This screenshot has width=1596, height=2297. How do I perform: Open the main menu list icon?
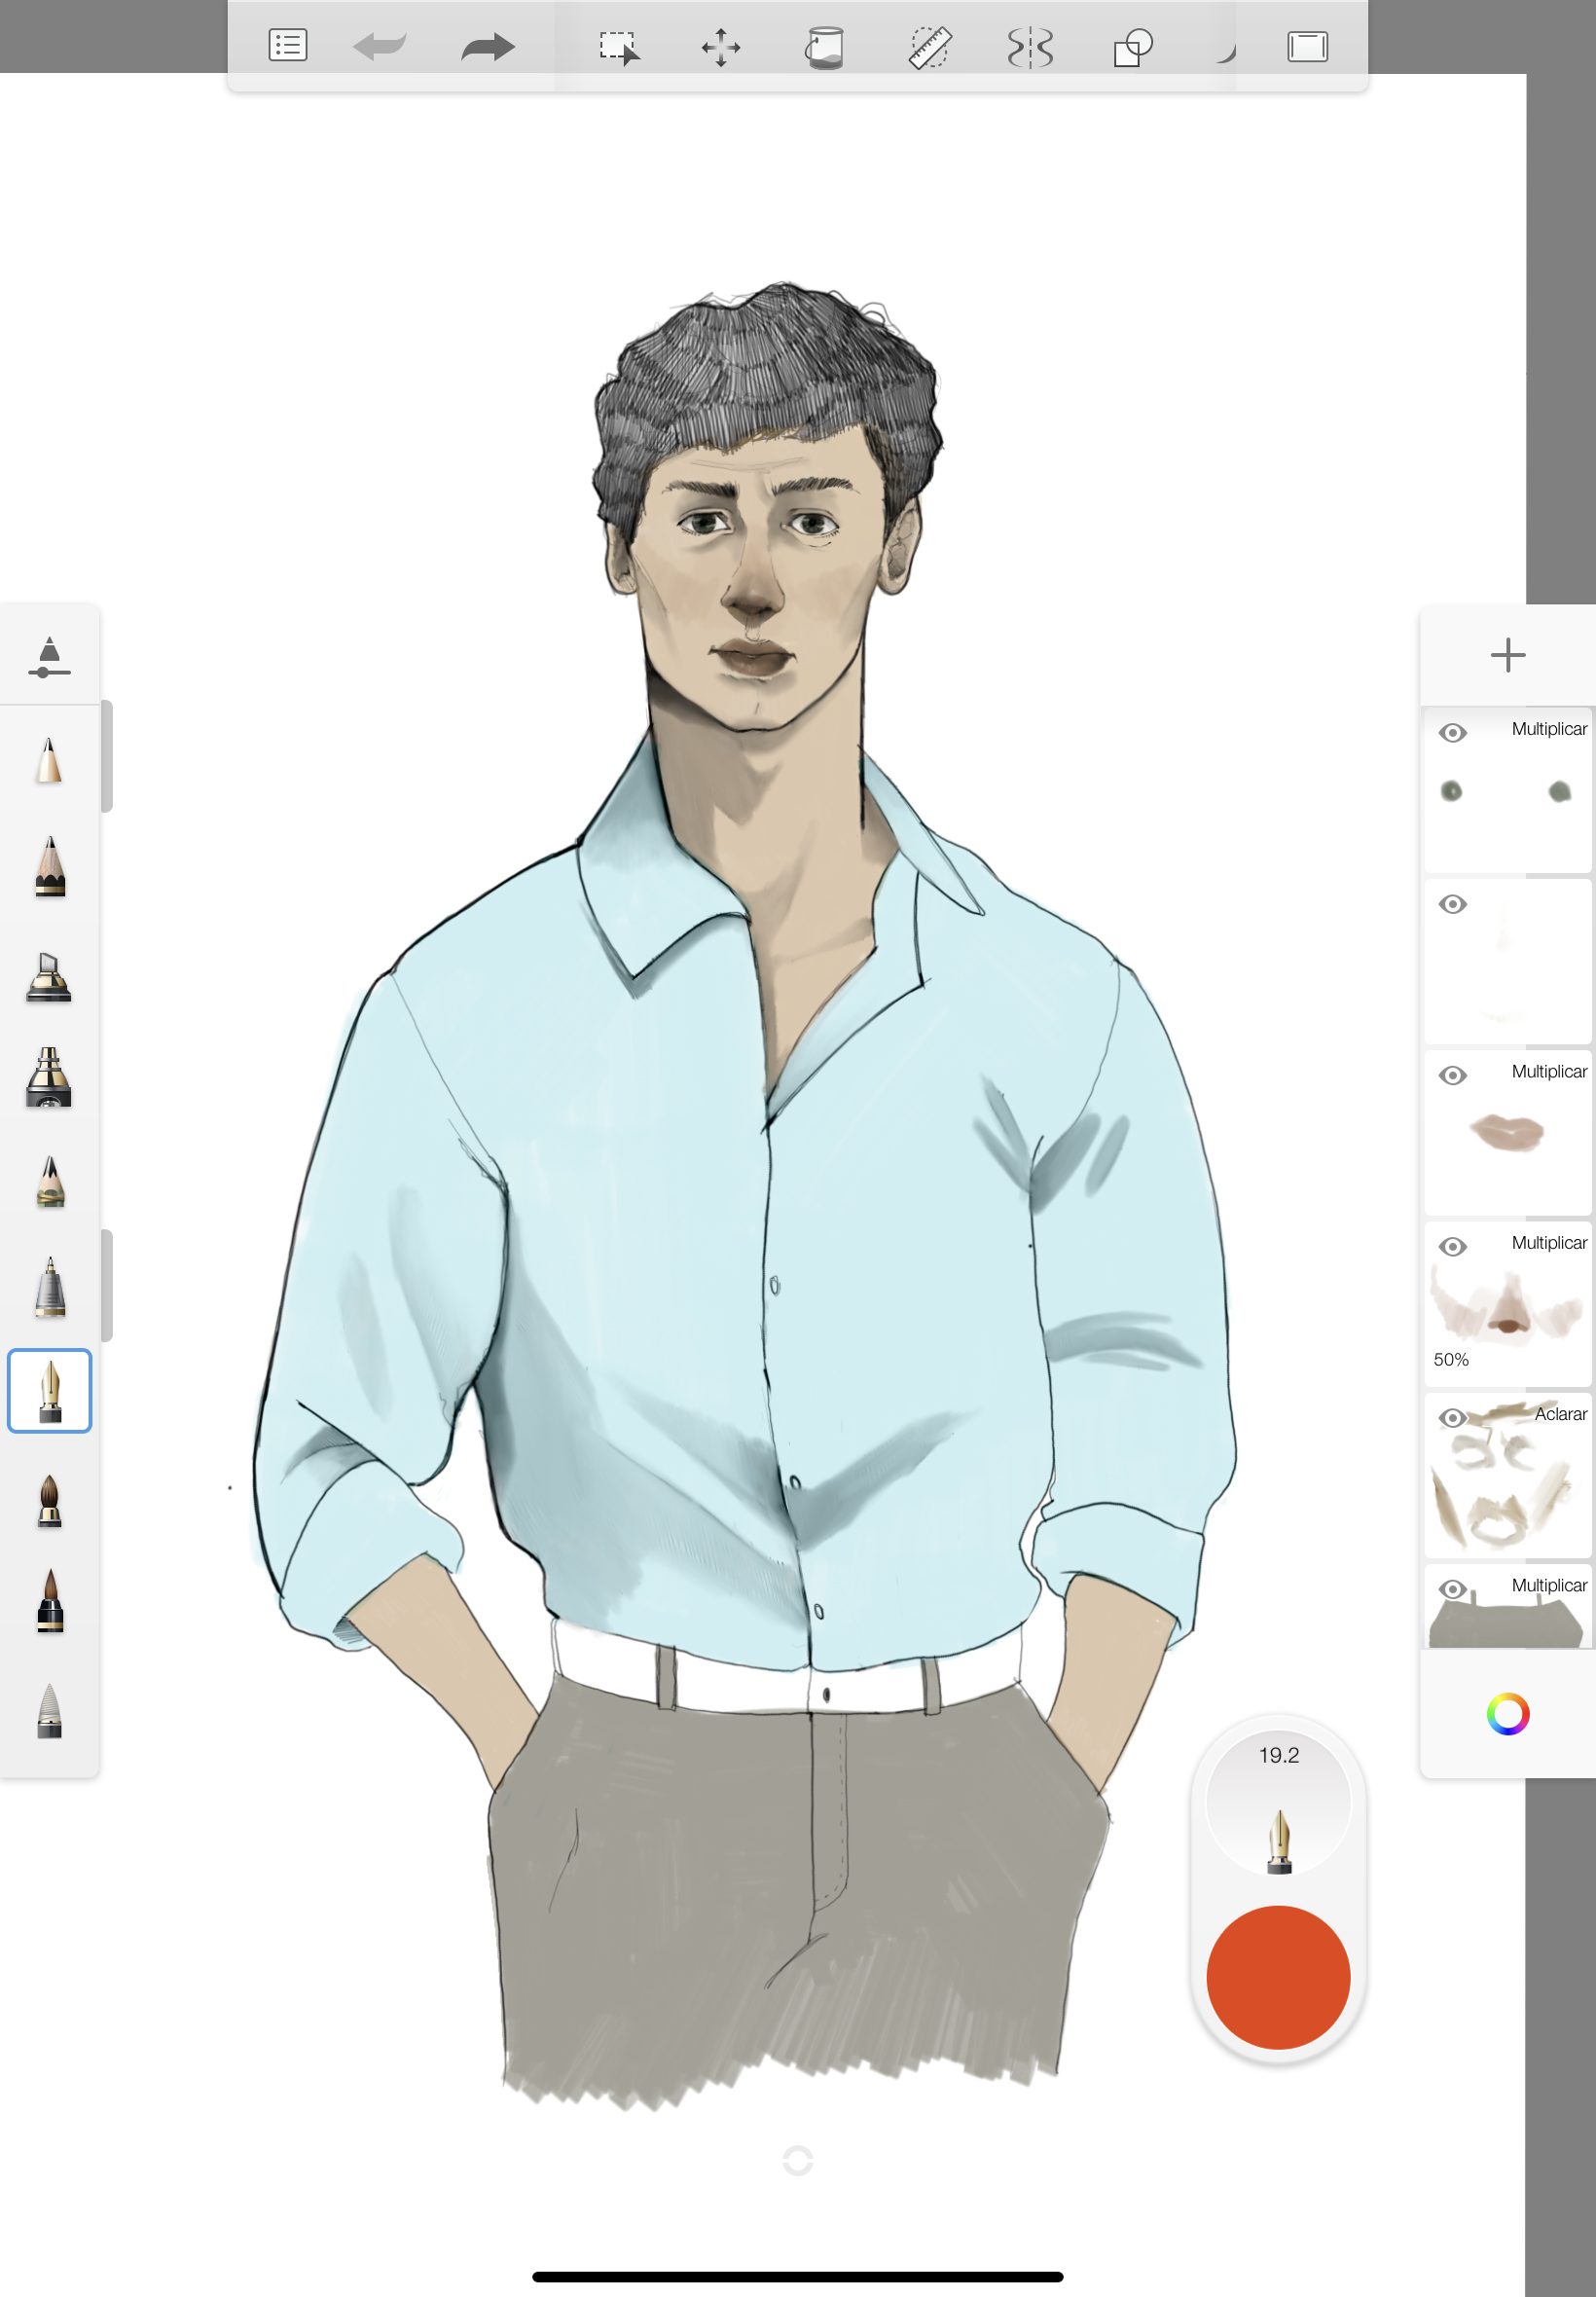(x=288, y=46)
